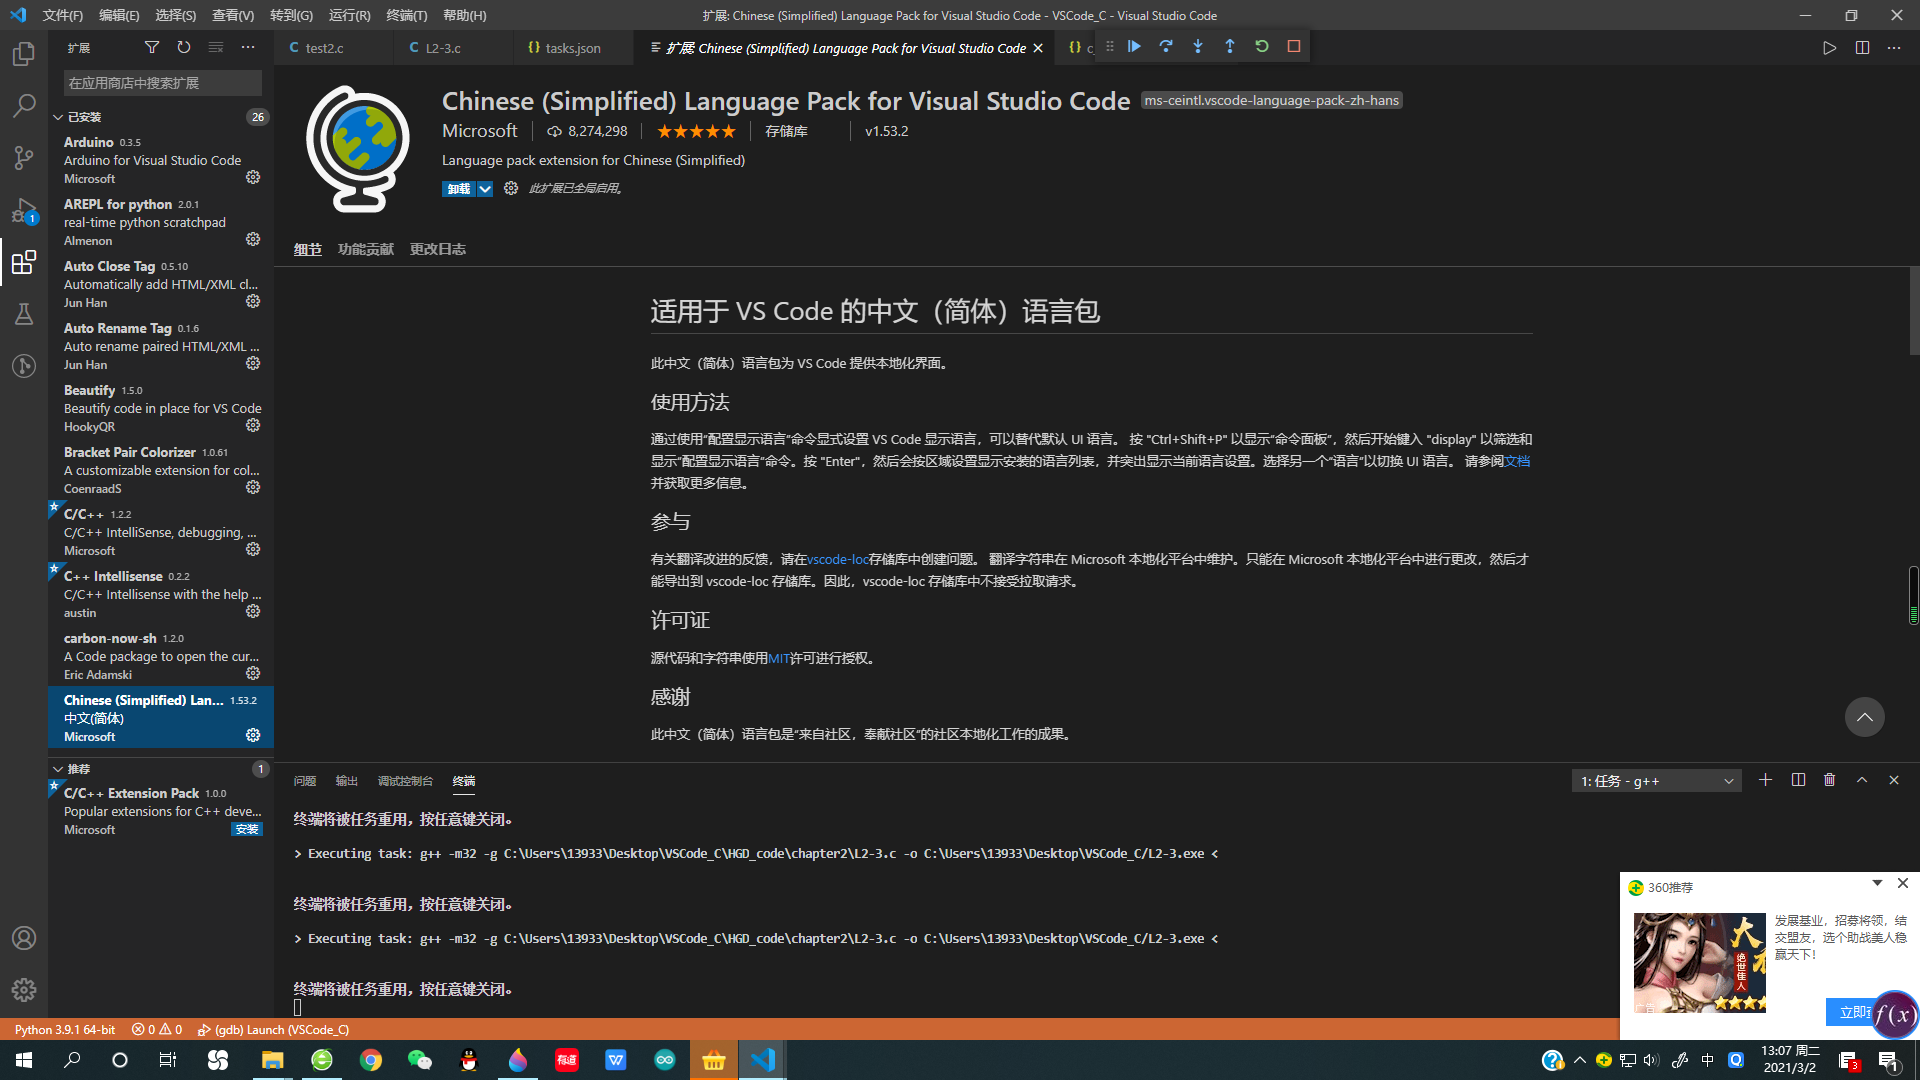Focus the extensions marketplace search box
Image resolution: width=1920 pixels, height=1080 pixels.
coord(162,83)
